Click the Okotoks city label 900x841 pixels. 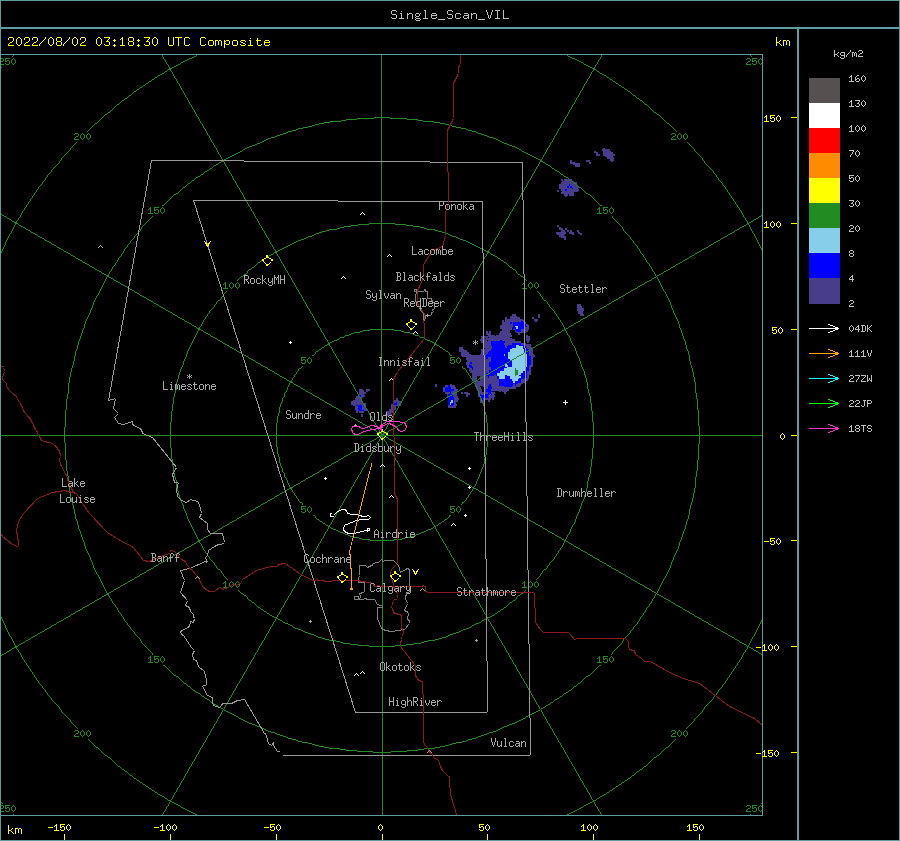click(400, 667)
